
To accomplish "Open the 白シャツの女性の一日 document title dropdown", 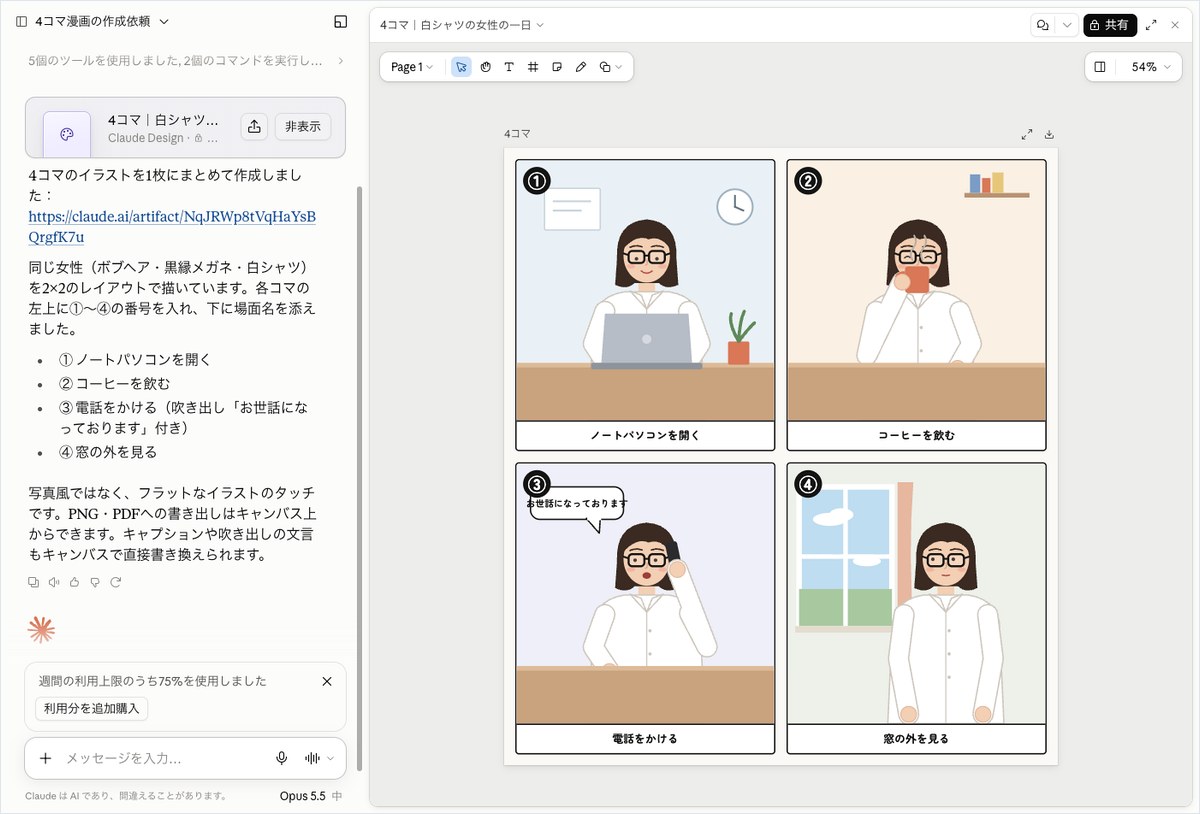I will tap(462, 25).
